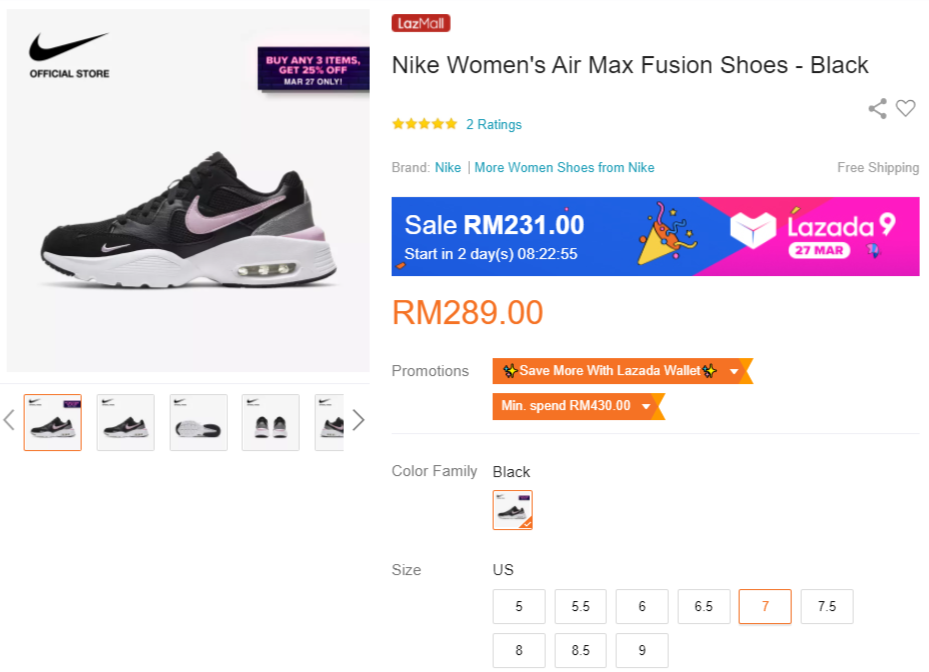Select US size 8.5

pyautogui.click(x=580, y=650)
